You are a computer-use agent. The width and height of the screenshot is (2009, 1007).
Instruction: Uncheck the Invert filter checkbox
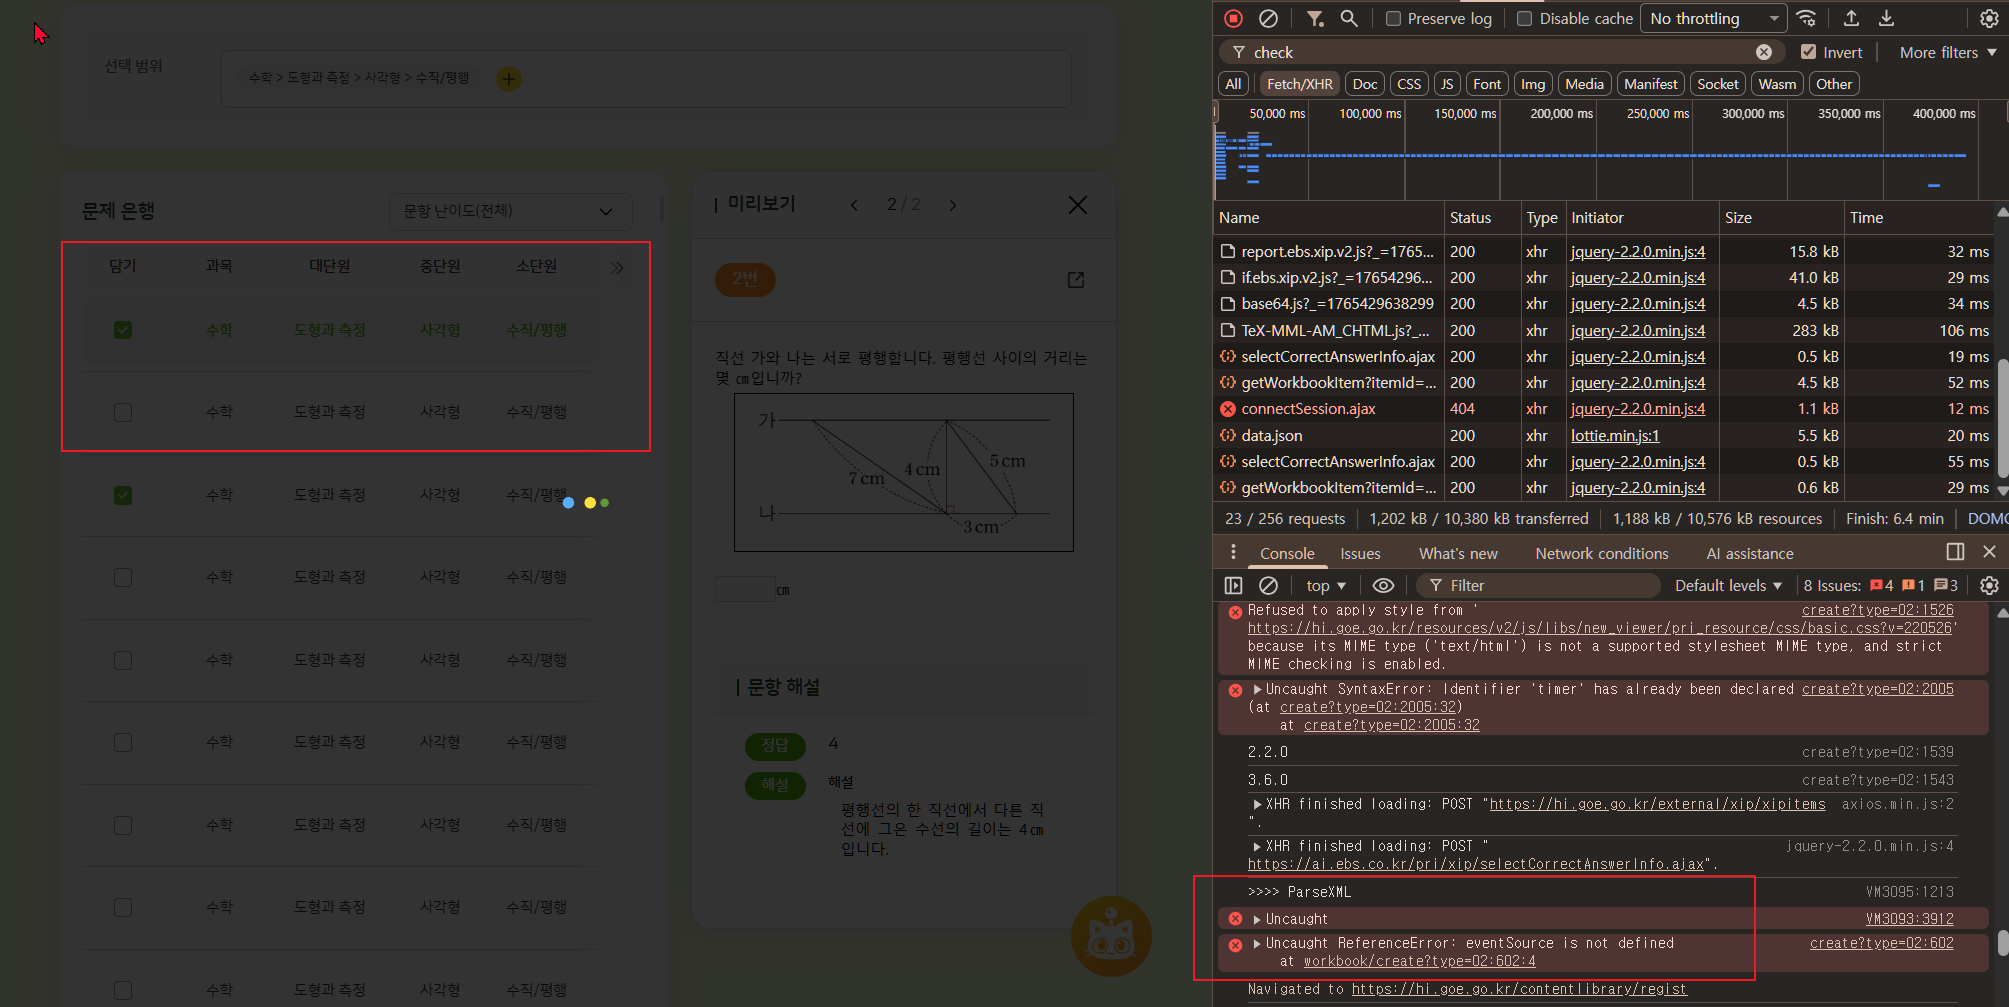click(1808, 52)
